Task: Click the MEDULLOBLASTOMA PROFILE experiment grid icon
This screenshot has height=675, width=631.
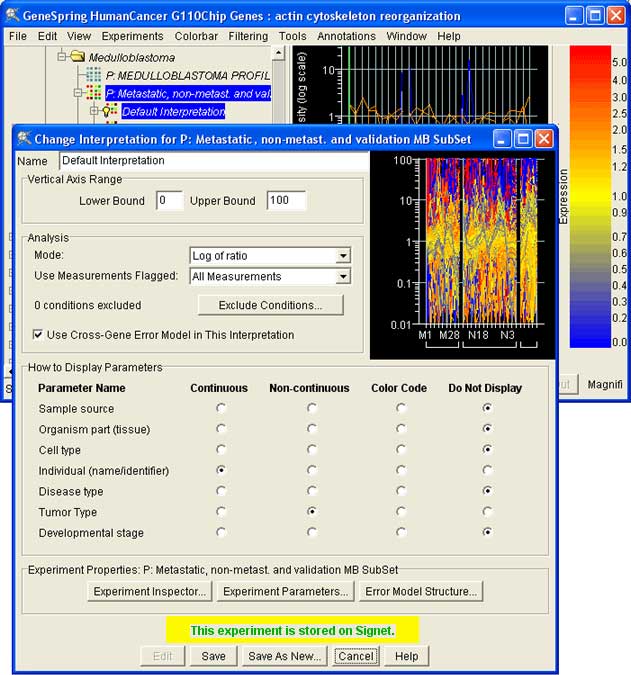Action: click(x=94, y=75)
